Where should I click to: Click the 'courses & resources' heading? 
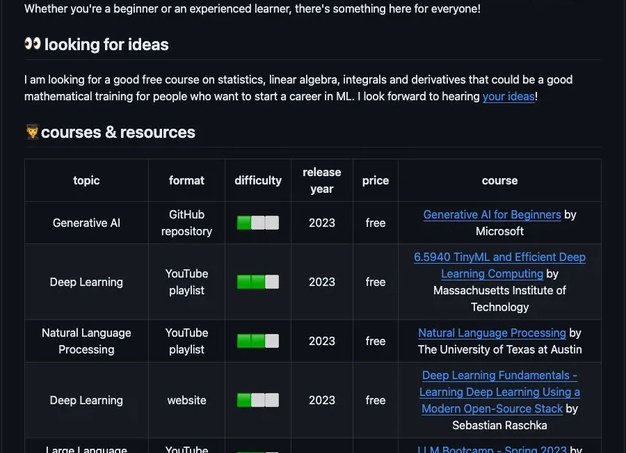118,132
